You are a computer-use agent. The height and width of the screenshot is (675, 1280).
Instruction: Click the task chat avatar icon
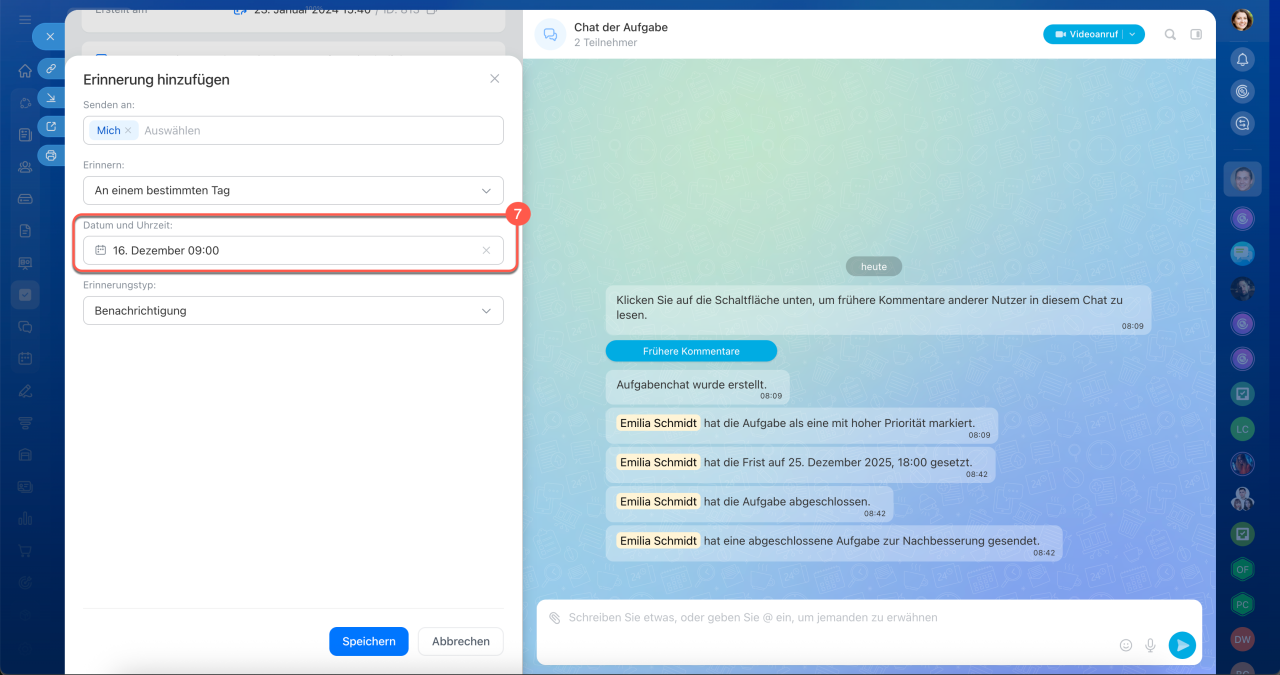pos(550,35)
